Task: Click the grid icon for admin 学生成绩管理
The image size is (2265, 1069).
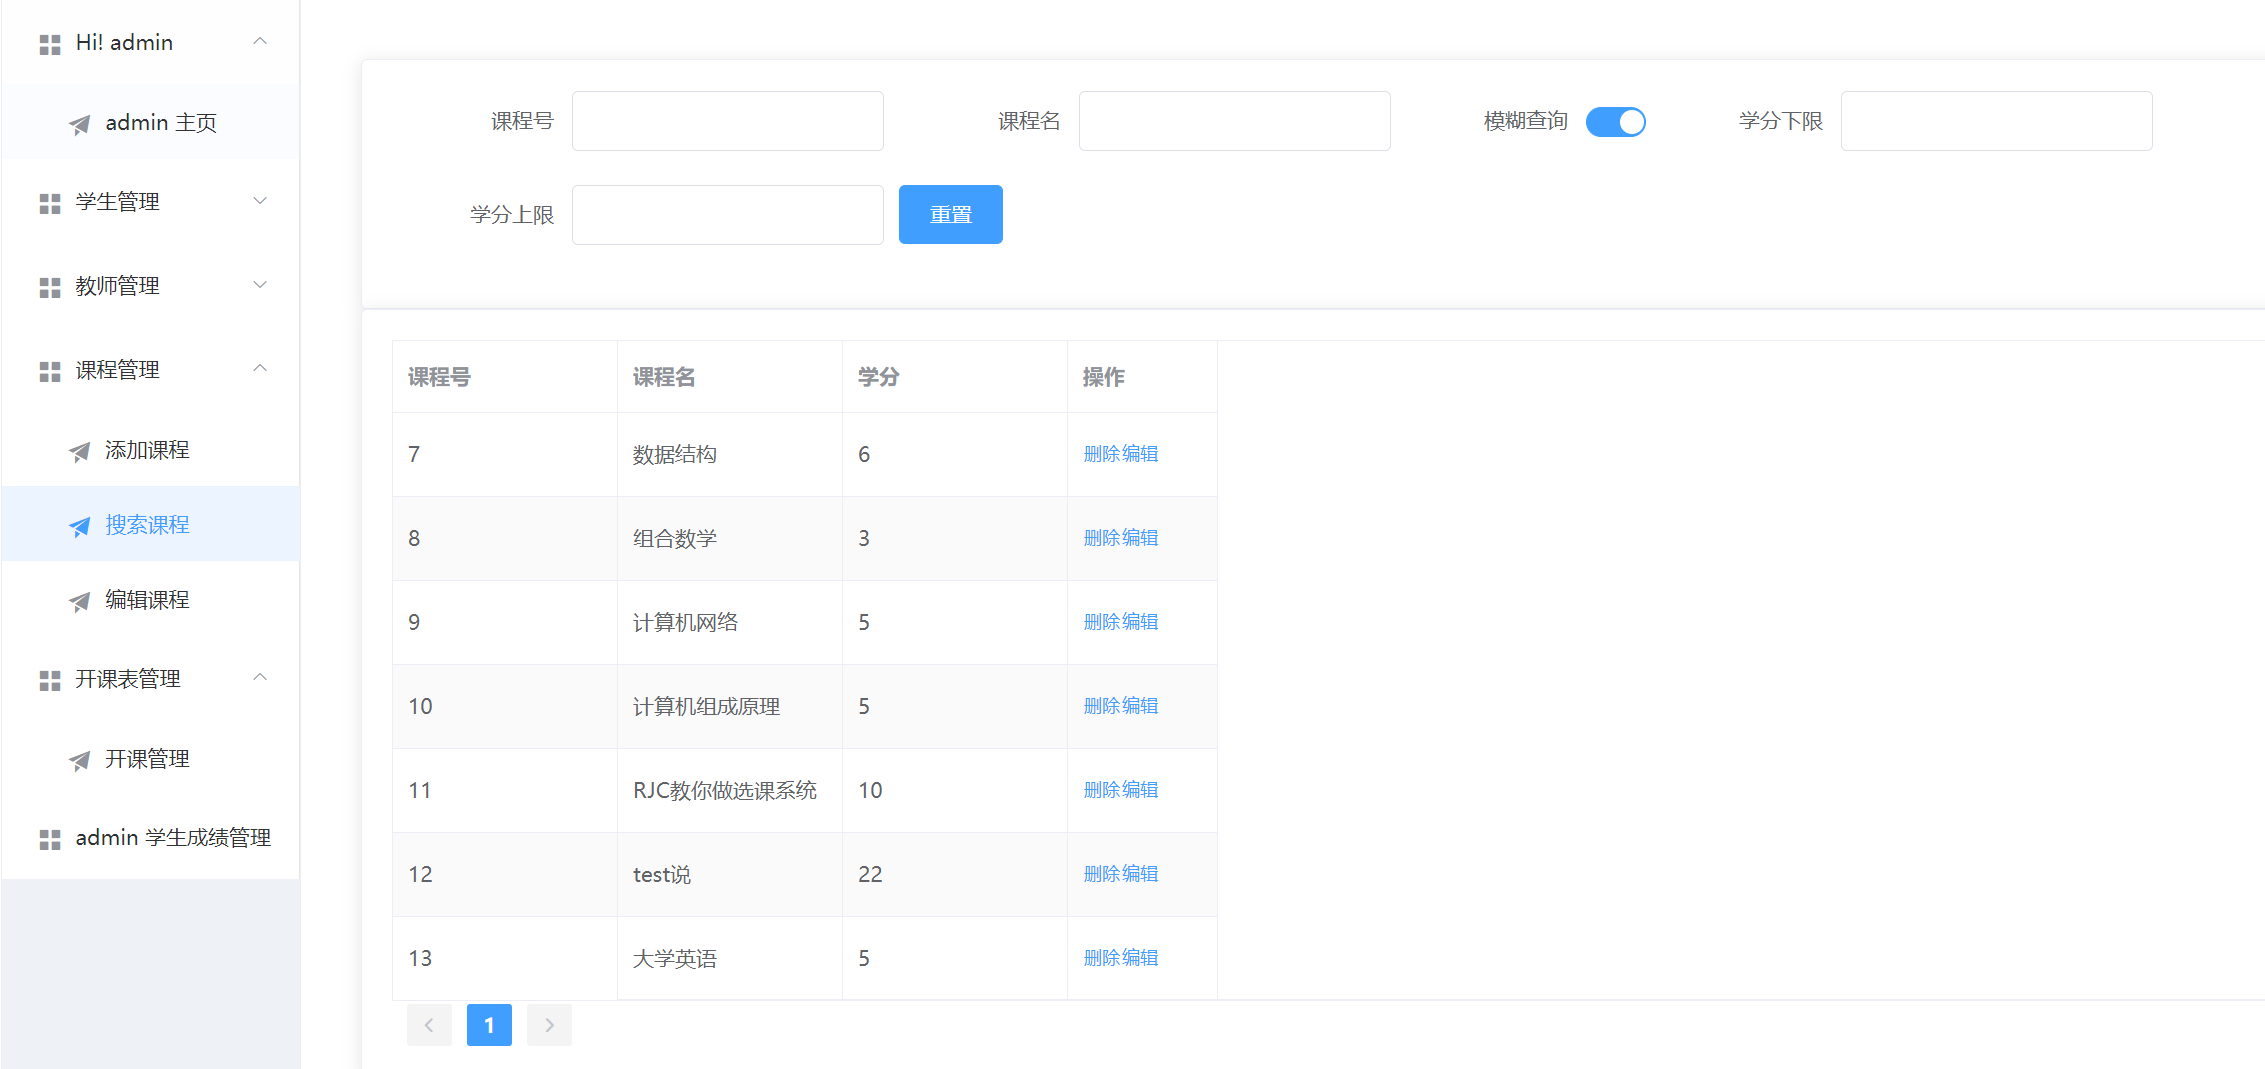Action: tap(49, 839)
